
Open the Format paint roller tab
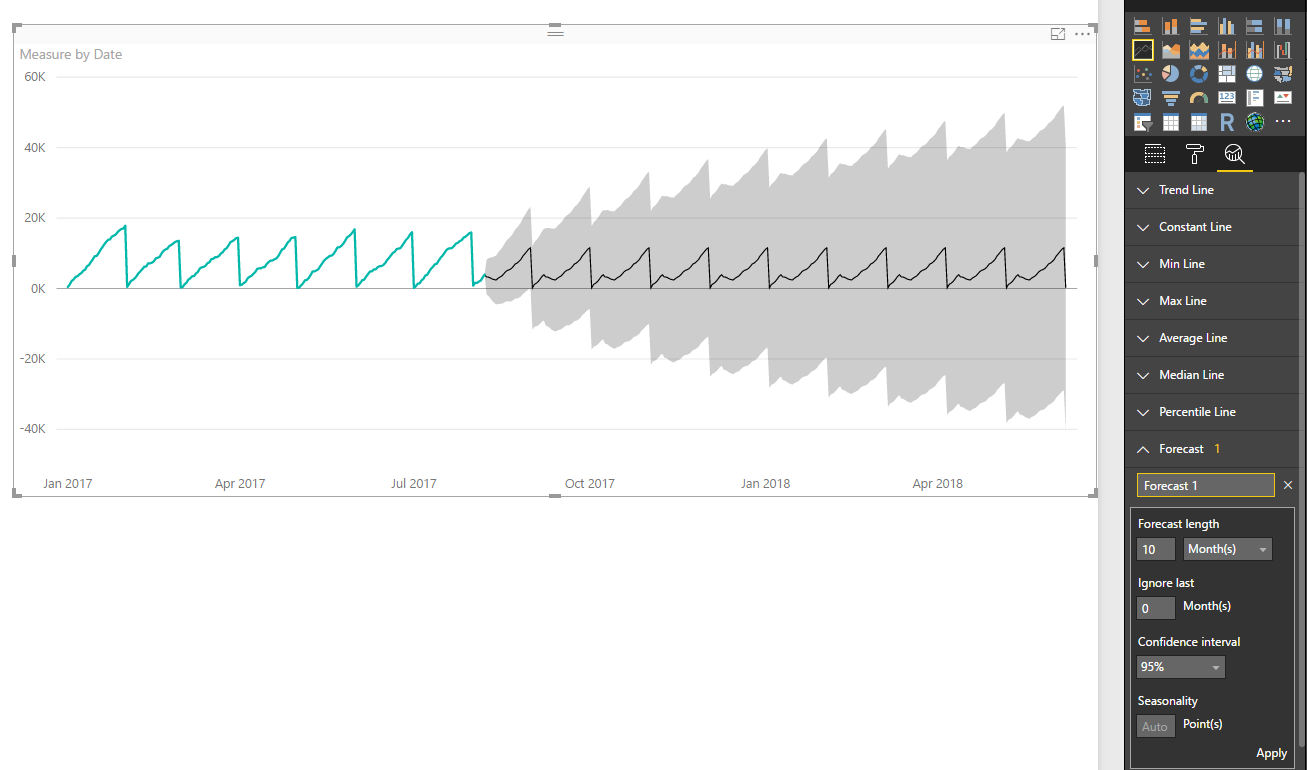click(x=1194, y=154)
